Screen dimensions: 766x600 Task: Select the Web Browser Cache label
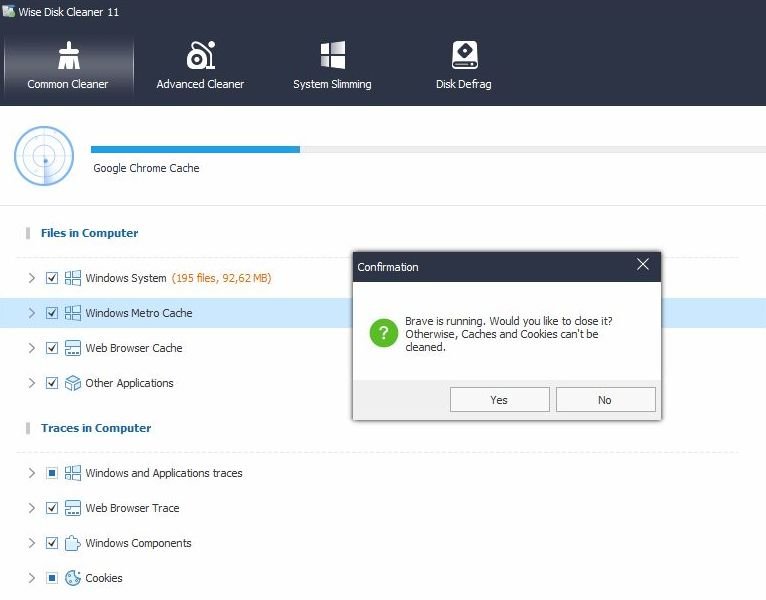click(x=134, y=348)
